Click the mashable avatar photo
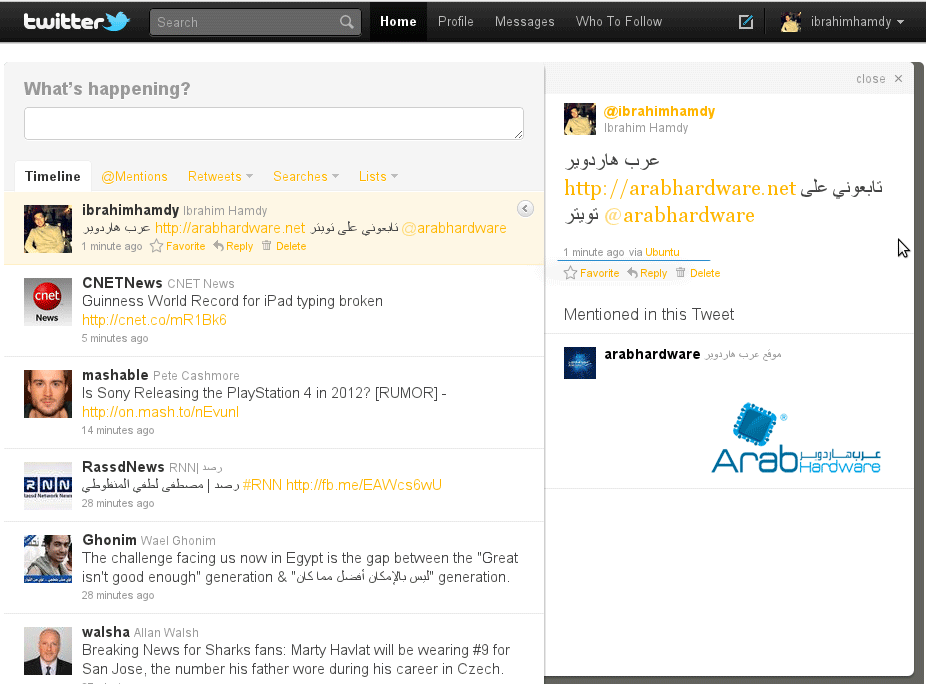 pos(48,394)
